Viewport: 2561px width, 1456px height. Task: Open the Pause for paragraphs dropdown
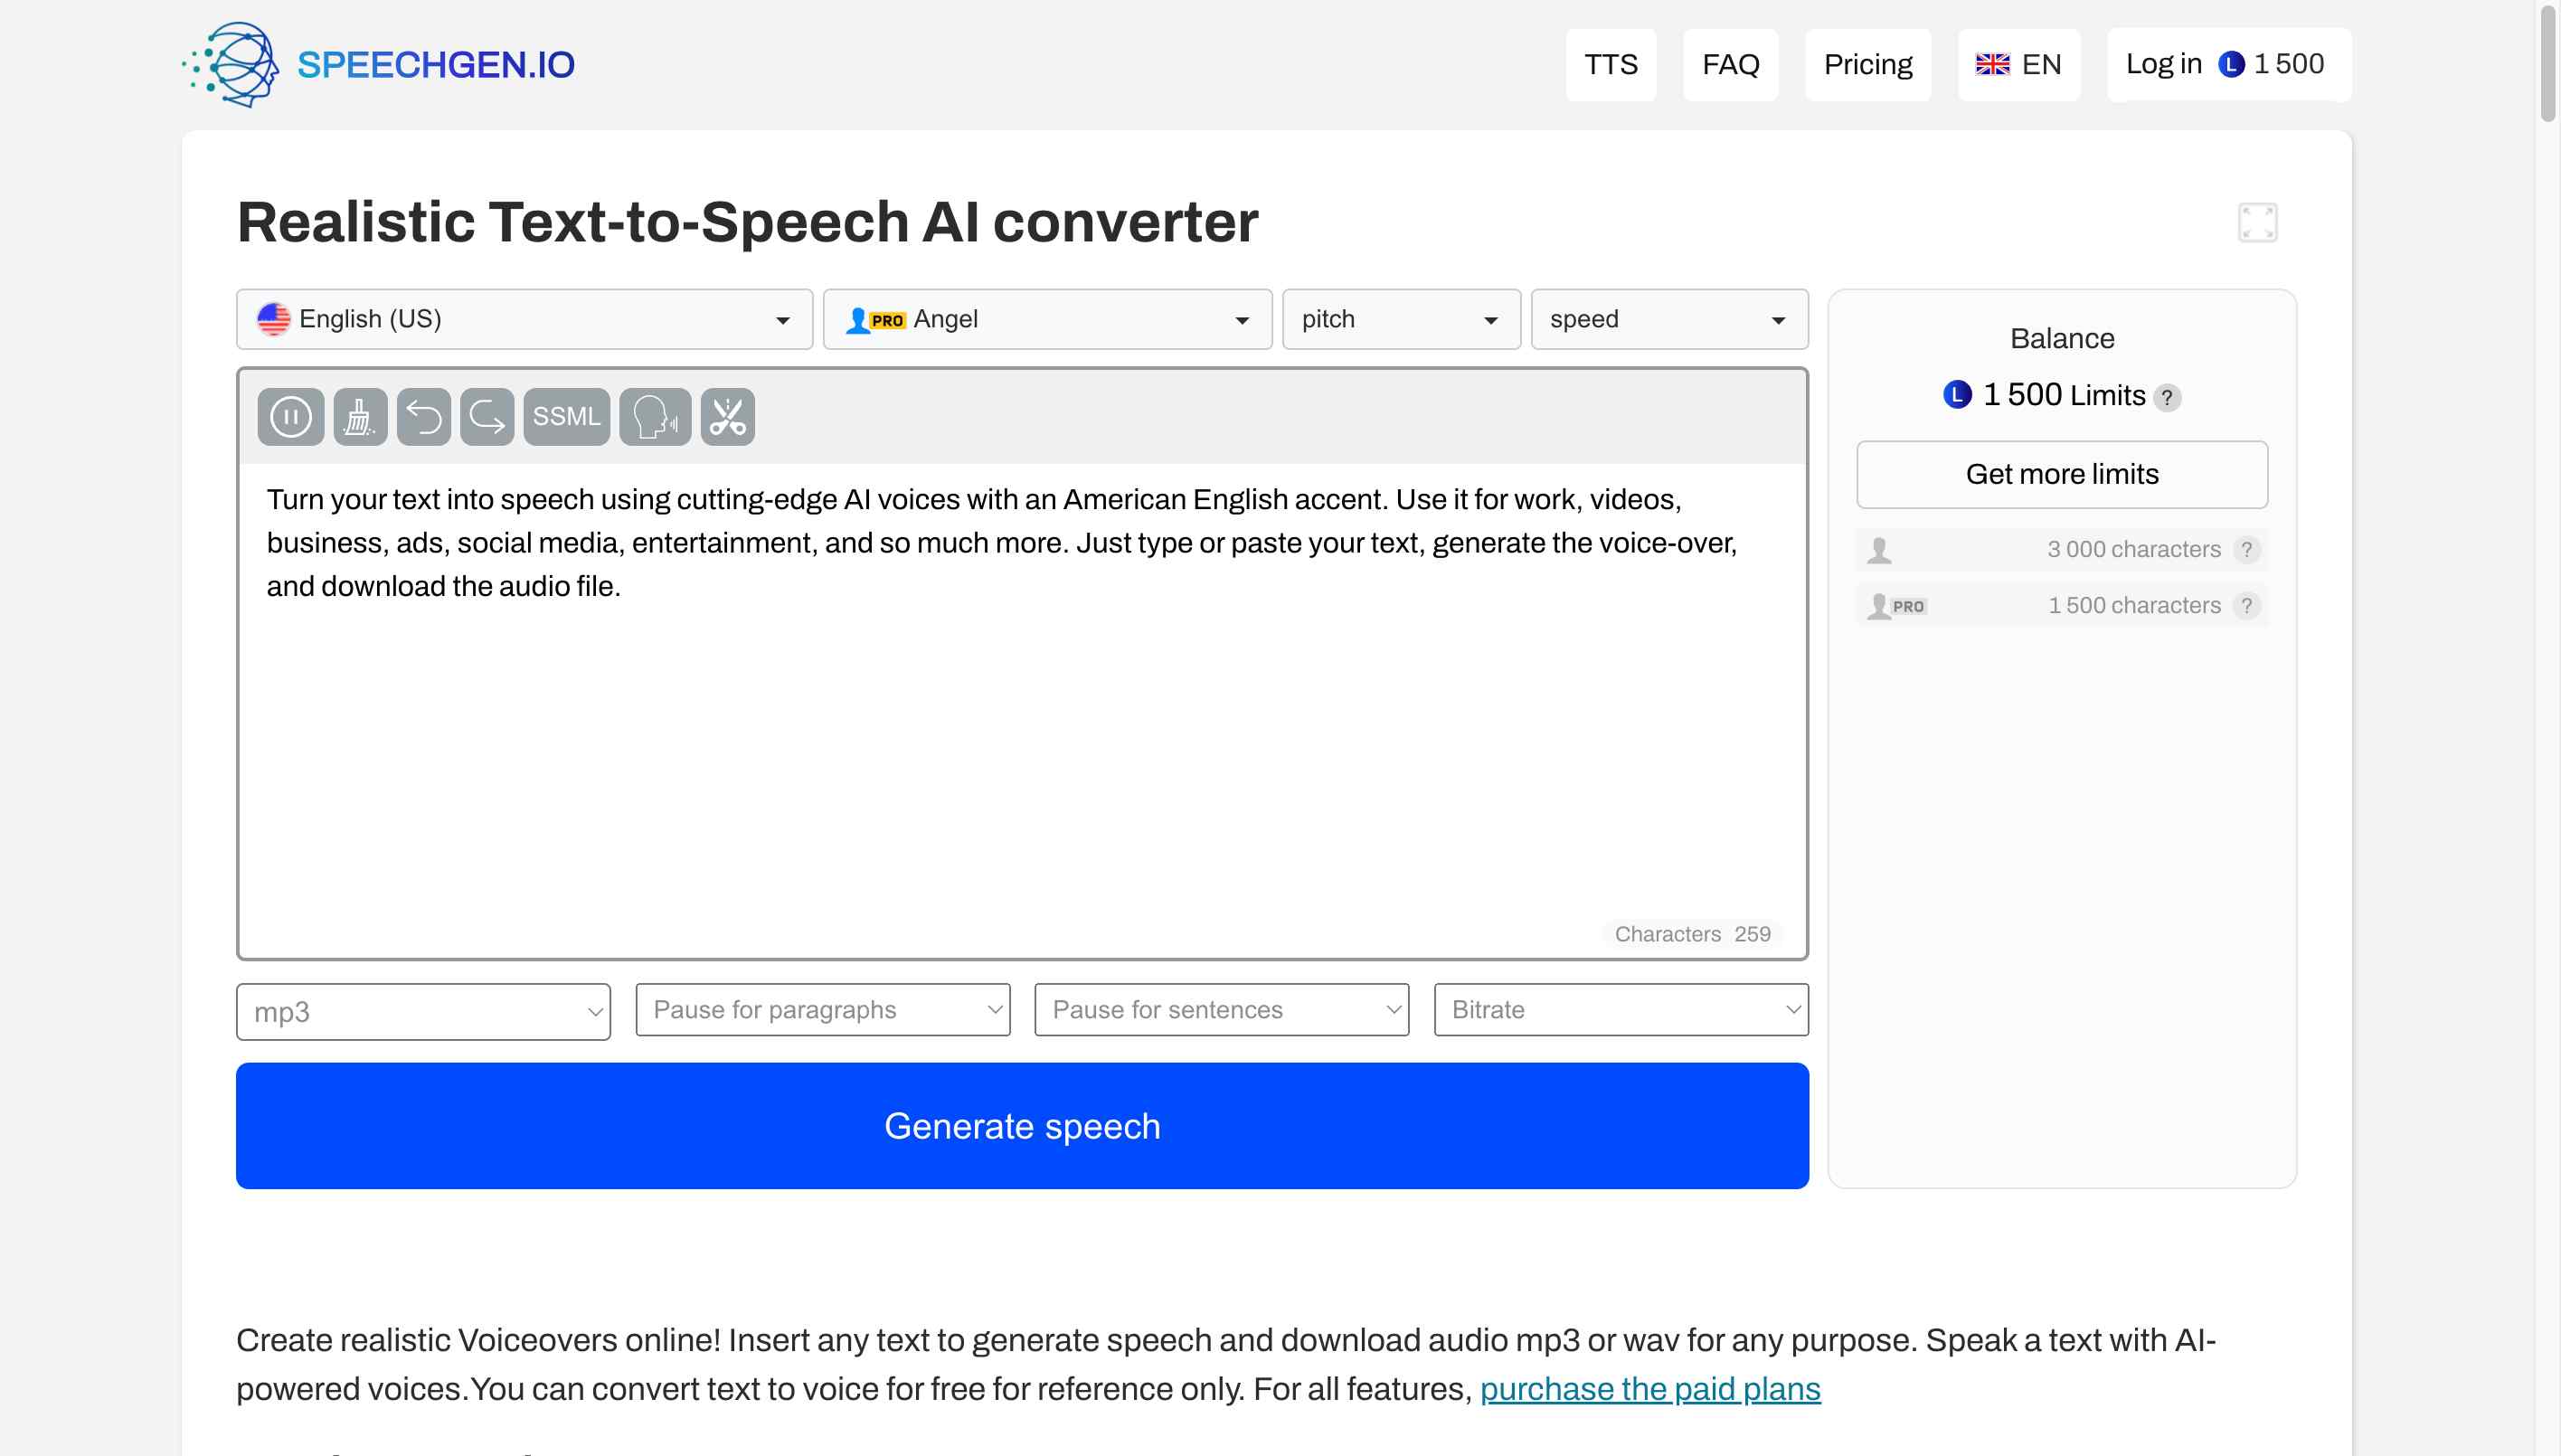(x=822, y=1010)
